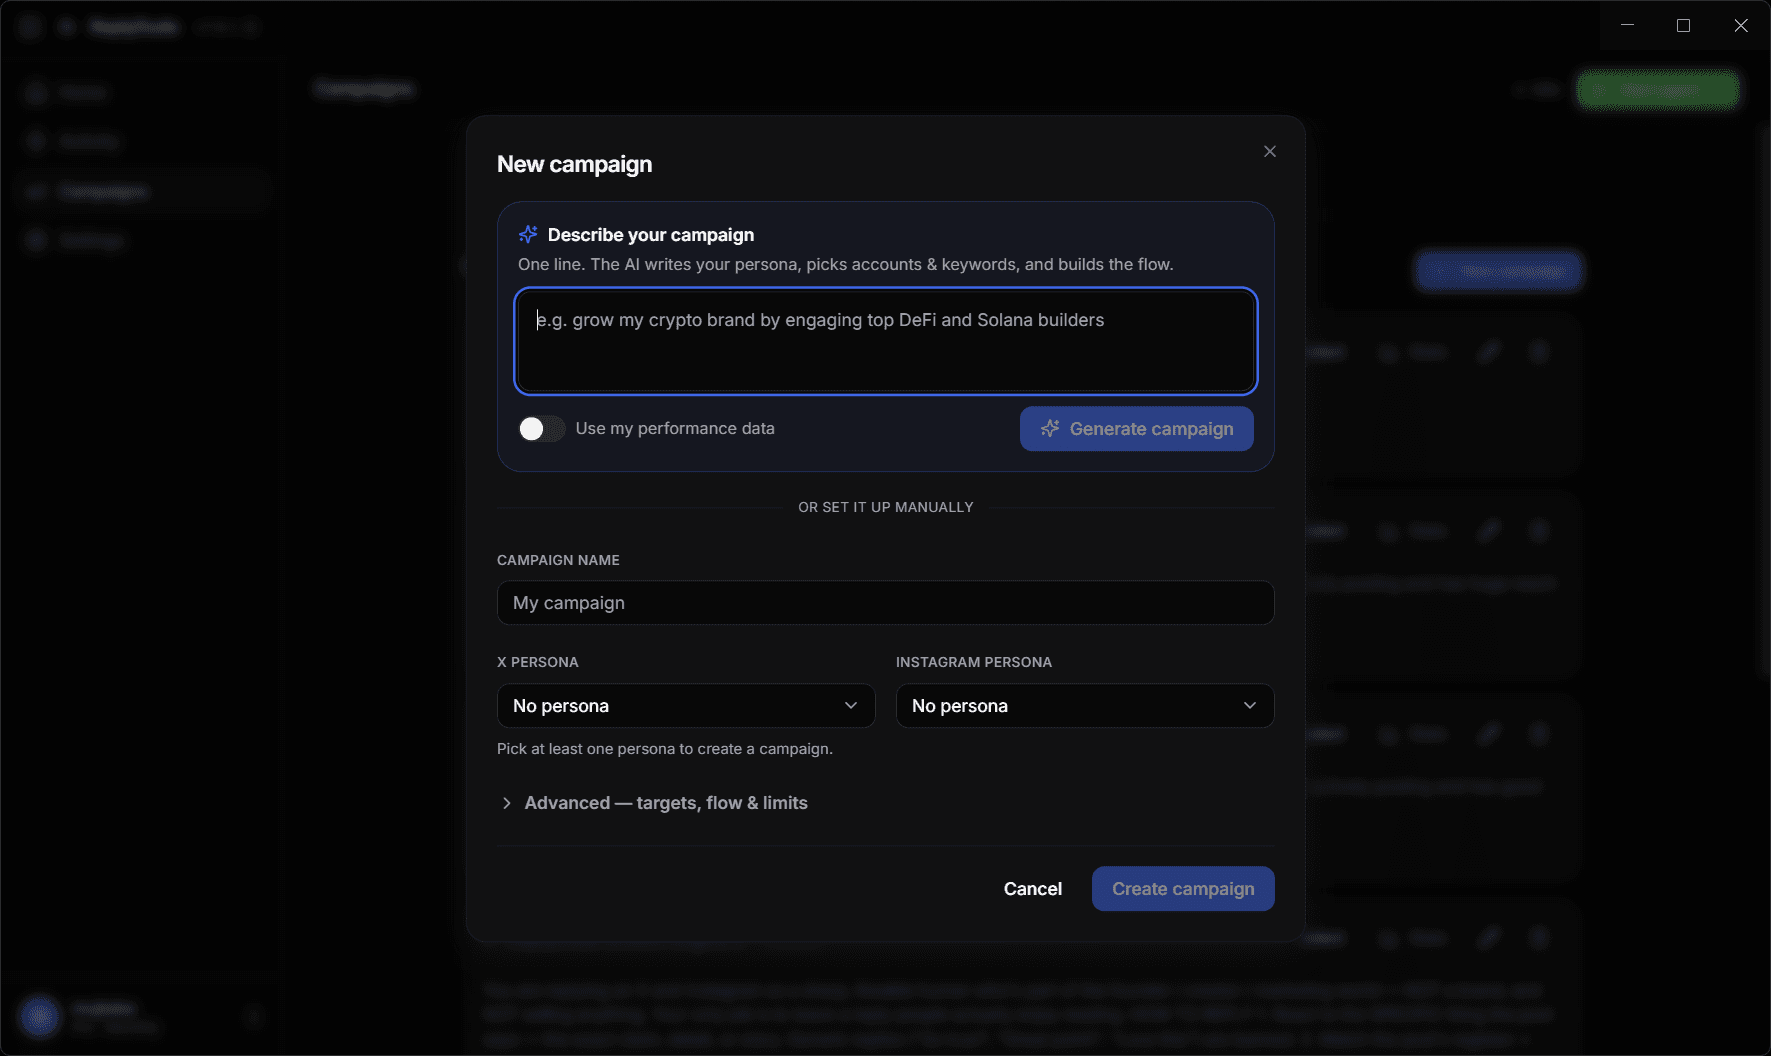Minimize the application window
The height and width of the screenshot is (1056, 1771).
coord(1627,25)
